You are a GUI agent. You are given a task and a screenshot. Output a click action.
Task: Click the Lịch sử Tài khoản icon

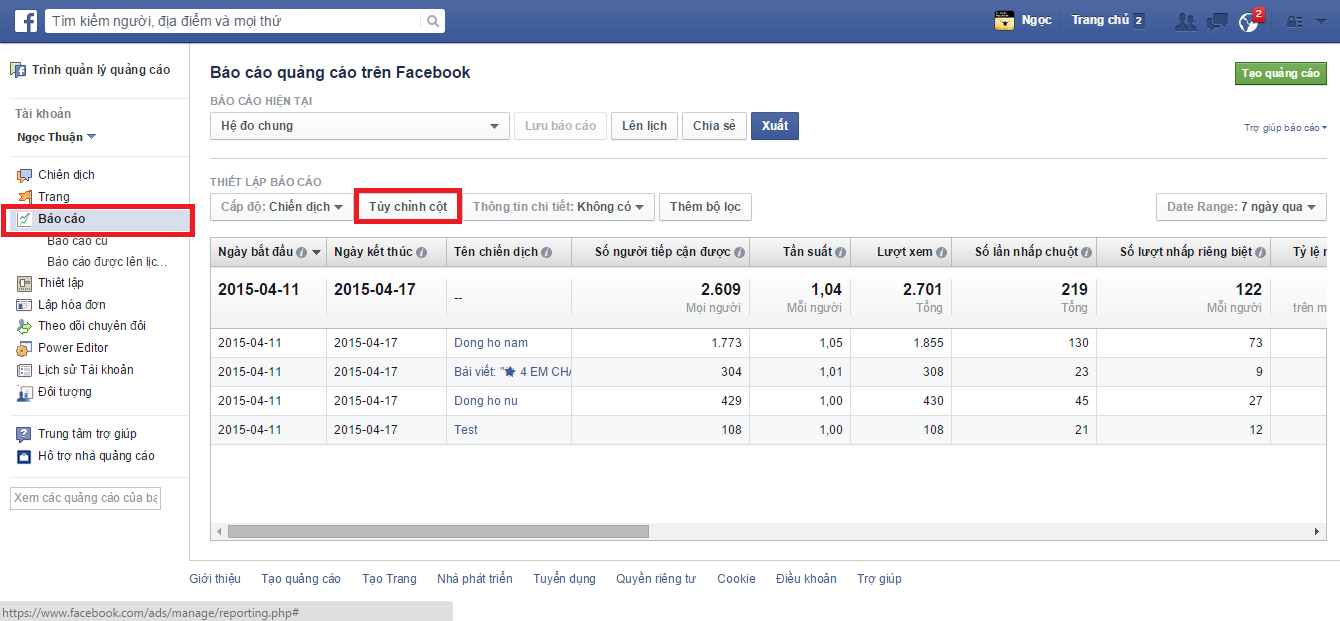click(x=25, y=370)
